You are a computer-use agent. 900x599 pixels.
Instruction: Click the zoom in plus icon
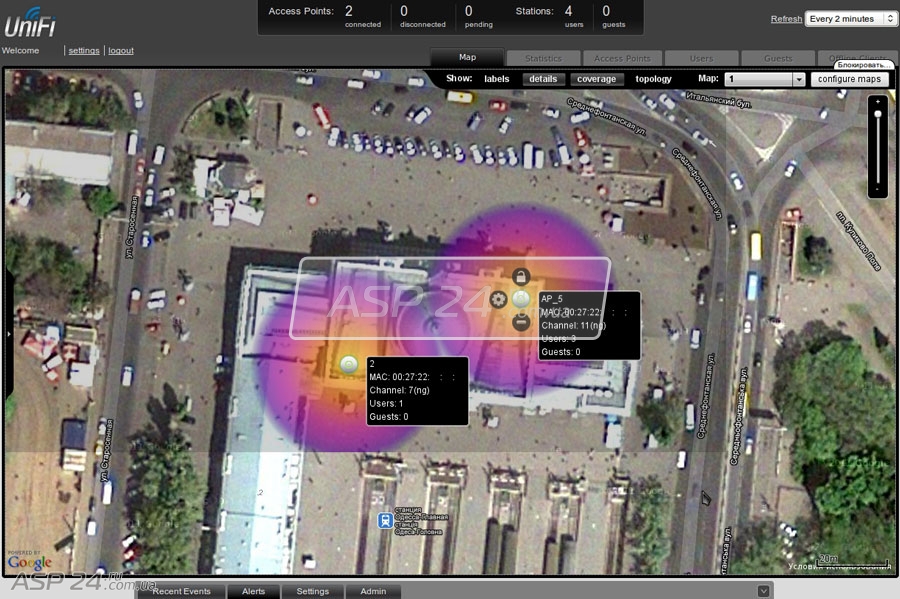(x=878, y=101)
